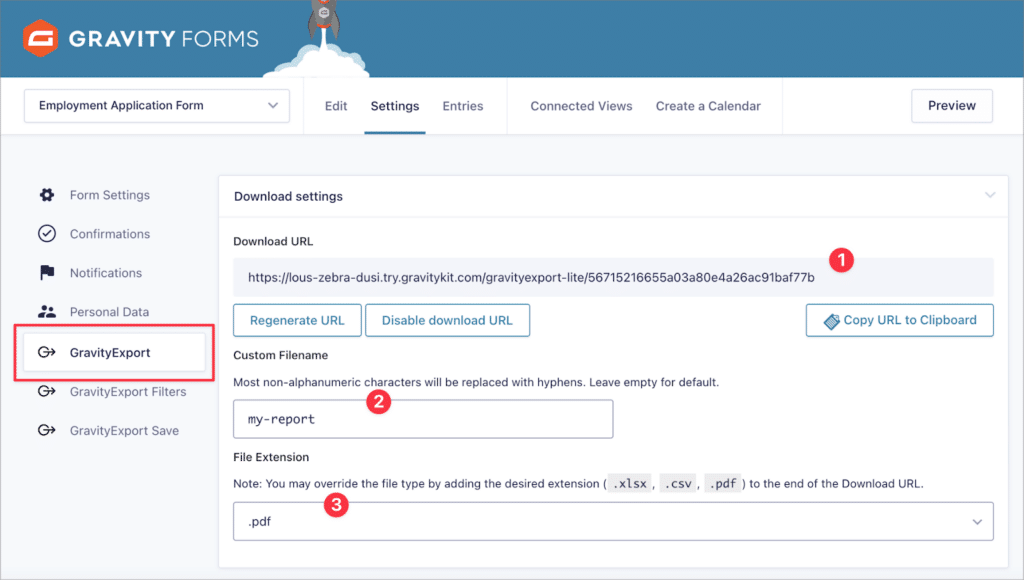The image size is (1024, 580).
Task: Open the Employment Application Form selector
Action: (157, 106)
